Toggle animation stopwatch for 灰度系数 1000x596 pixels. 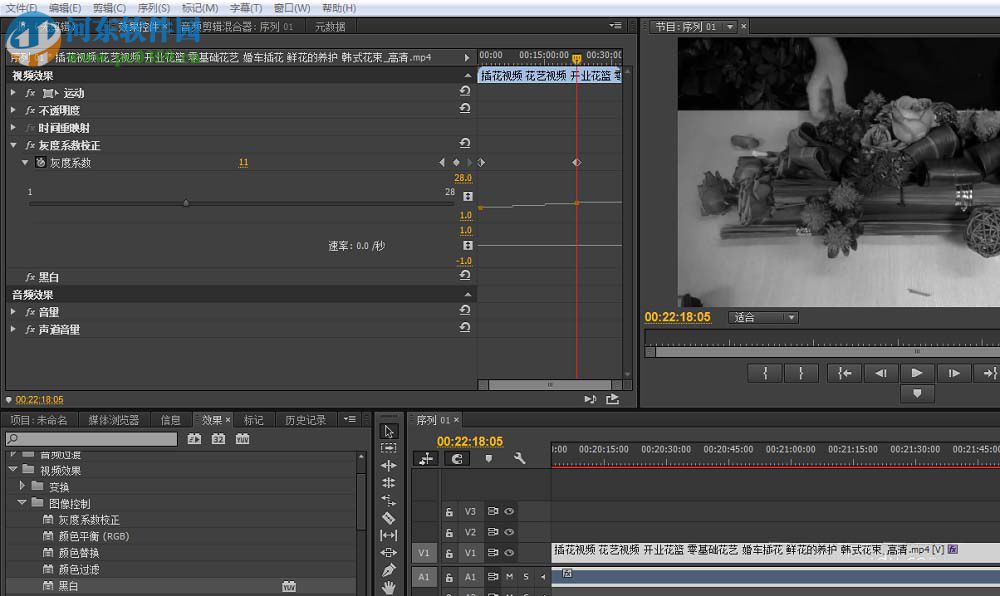[x=40, y=162]
